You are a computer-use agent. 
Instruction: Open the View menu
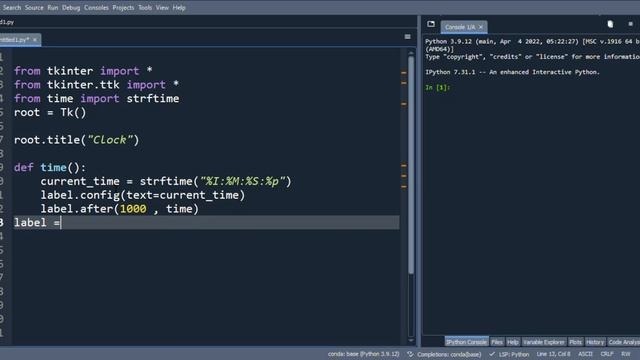162,7
